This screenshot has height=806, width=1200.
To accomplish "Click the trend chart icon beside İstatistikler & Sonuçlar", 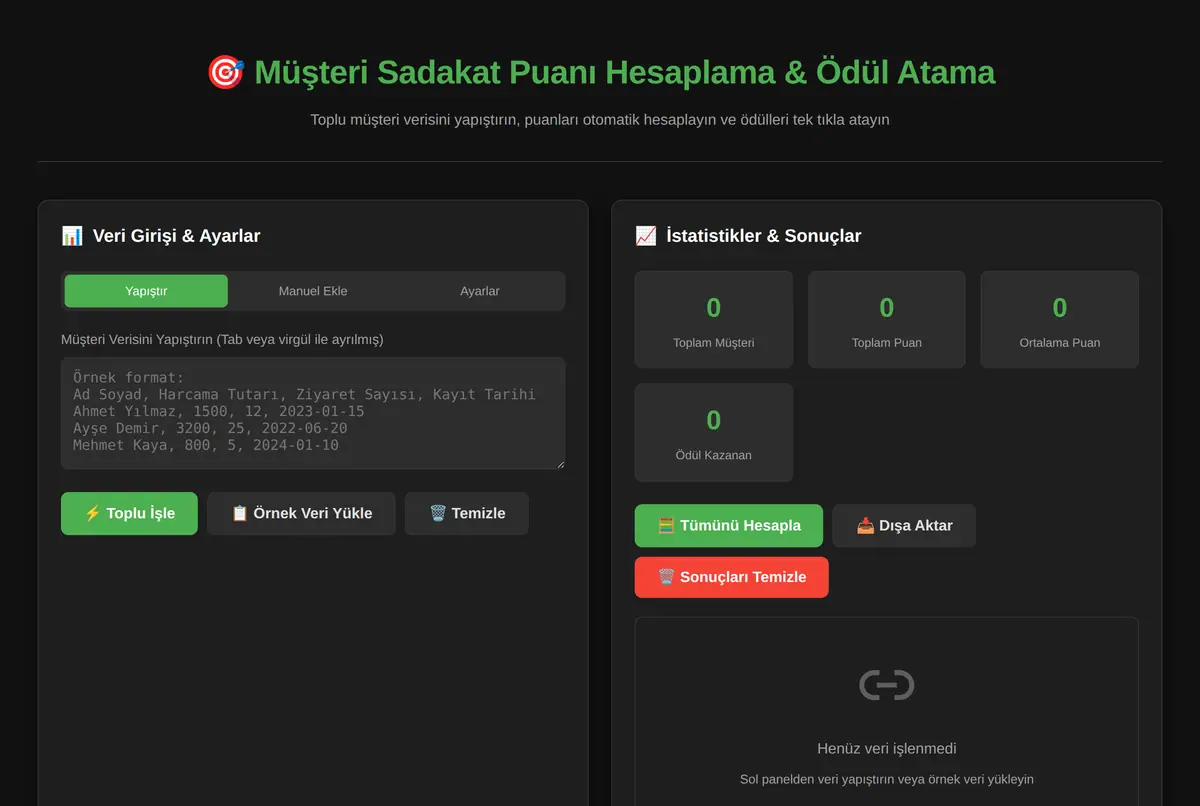I will tap(646, 236).
